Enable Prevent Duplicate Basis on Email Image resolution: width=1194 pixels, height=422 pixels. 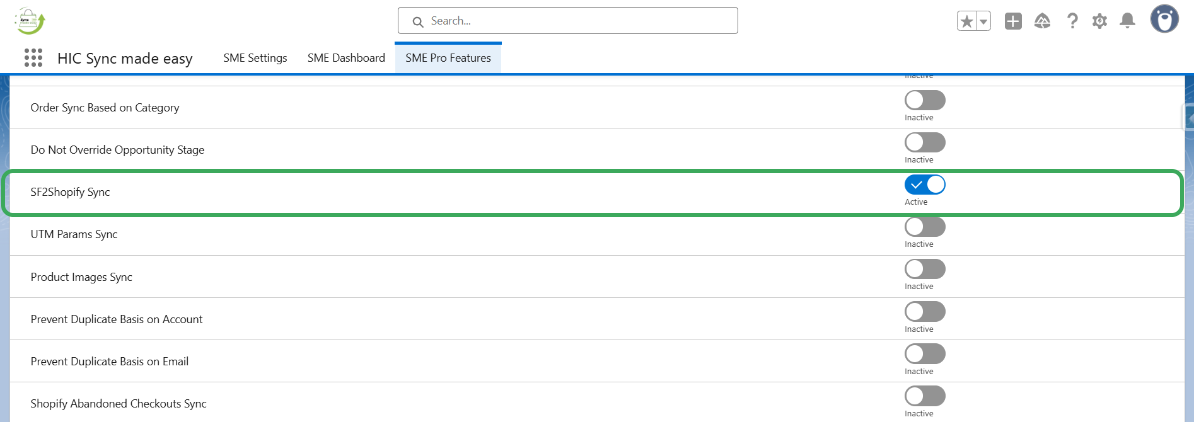tap(925, 354)
